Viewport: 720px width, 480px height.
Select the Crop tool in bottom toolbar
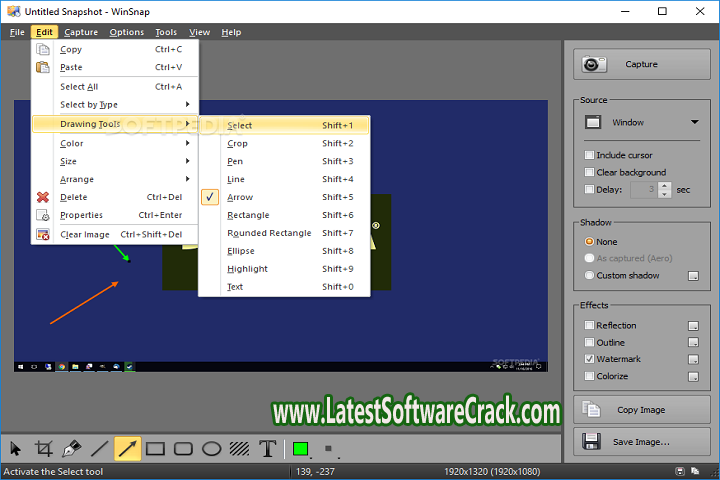[44, 449]
